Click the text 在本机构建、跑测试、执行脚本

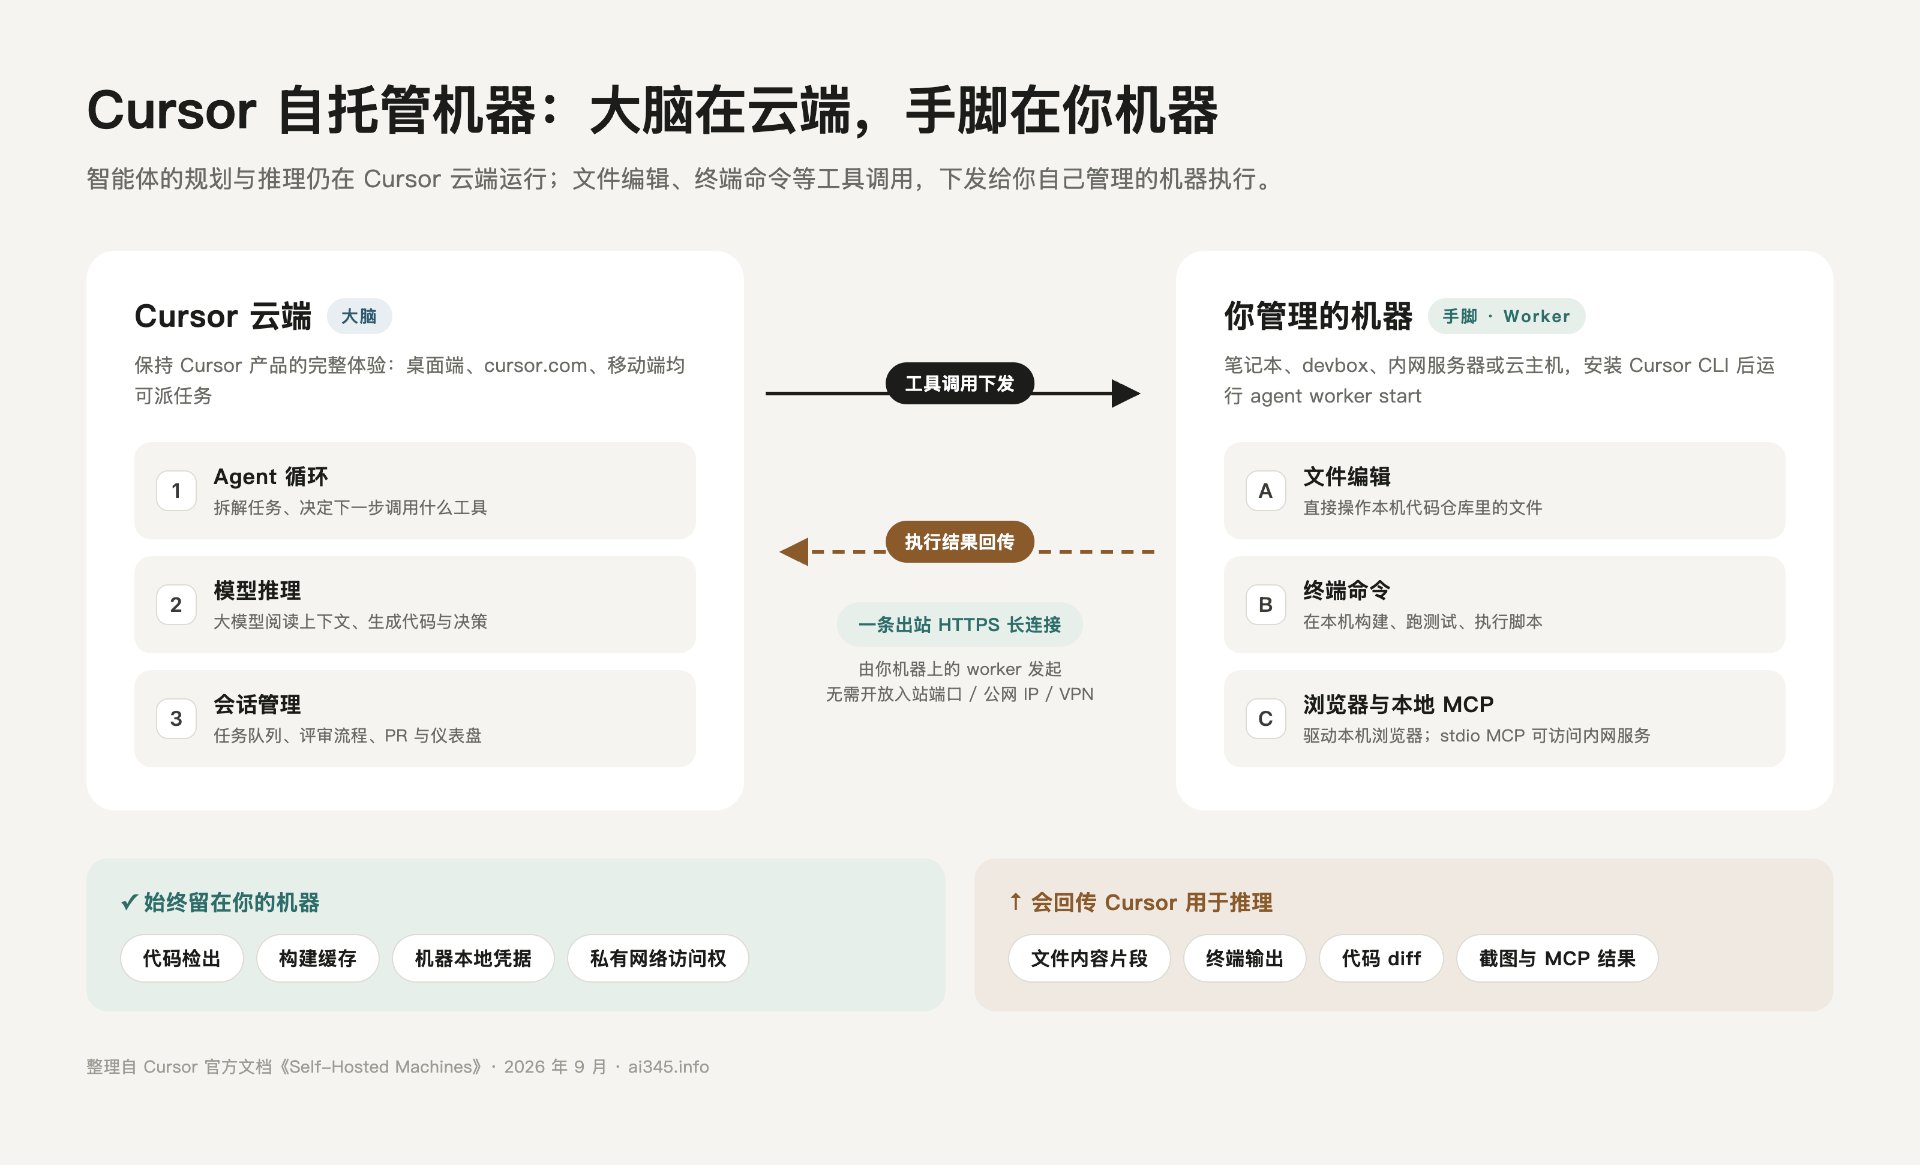(x=1422, y=622)
